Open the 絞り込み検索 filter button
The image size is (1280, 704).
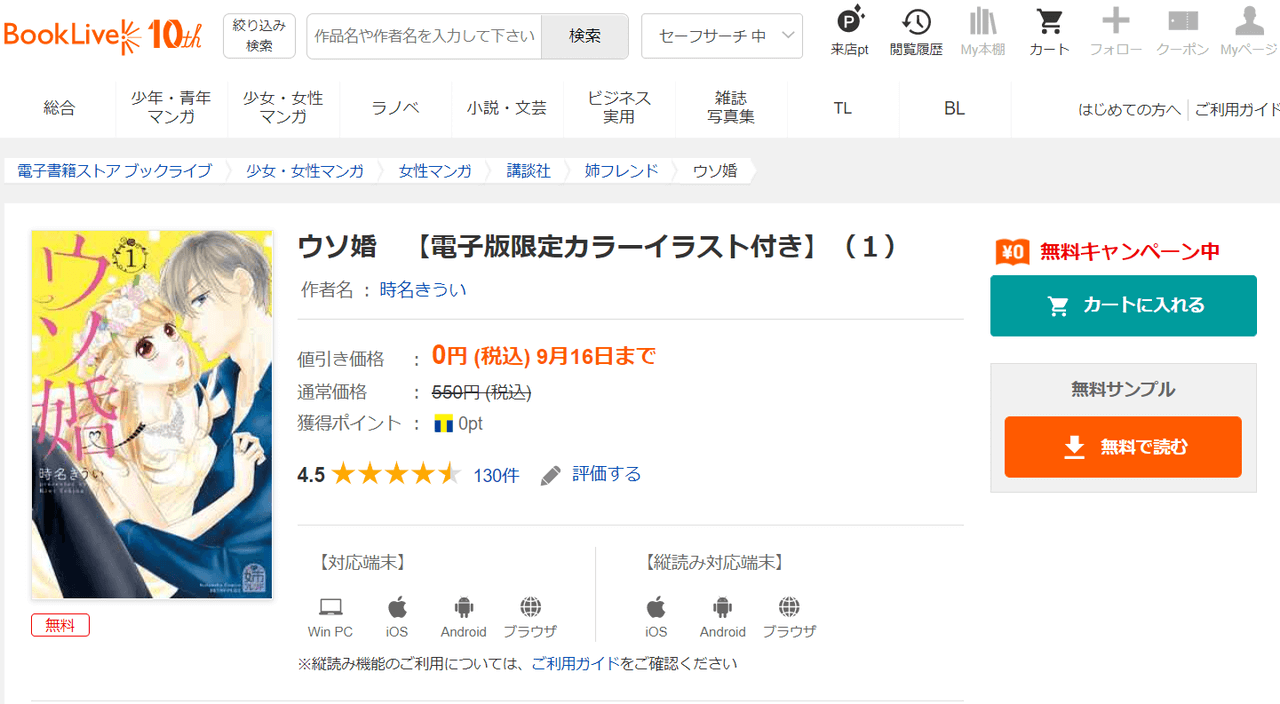click(259, 36)
